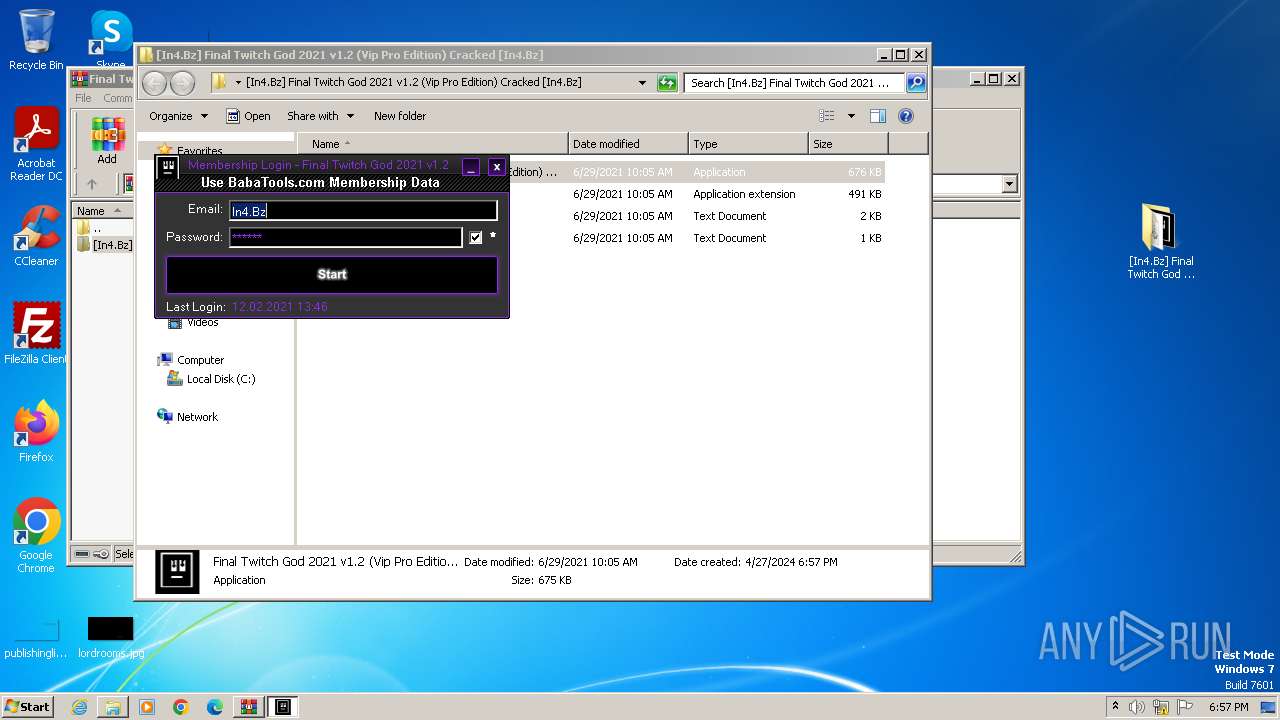Click the Explorer search box
The height and width of the screenshot is (720, 1280).
(795, 83)
